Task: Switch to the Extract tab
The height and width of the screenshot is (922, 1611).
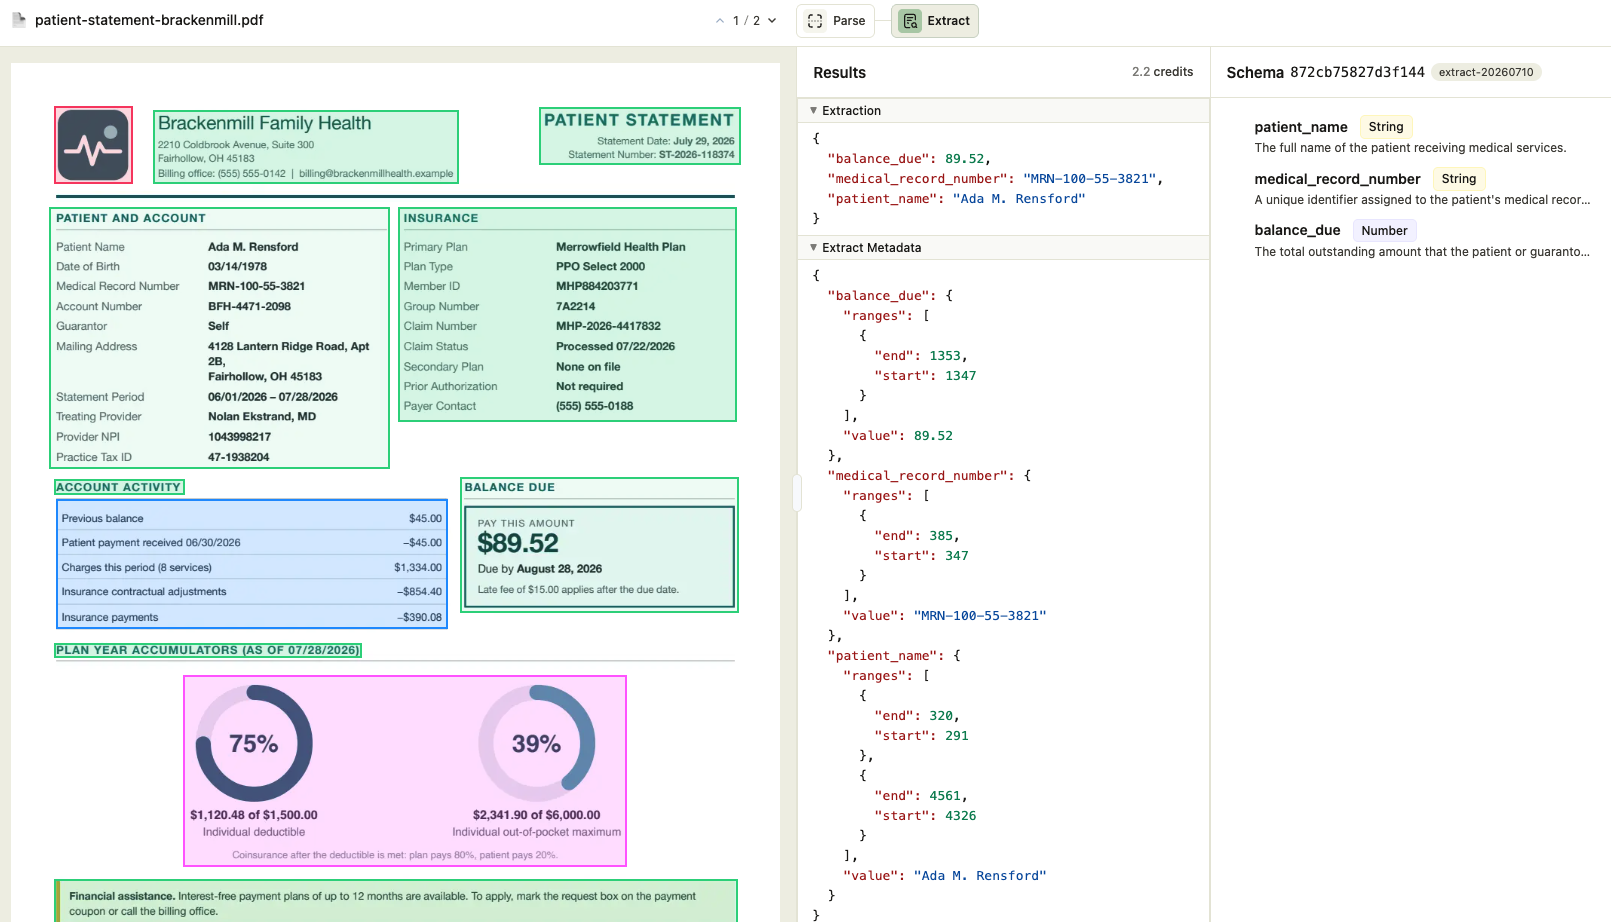Action: coord(935,21)
